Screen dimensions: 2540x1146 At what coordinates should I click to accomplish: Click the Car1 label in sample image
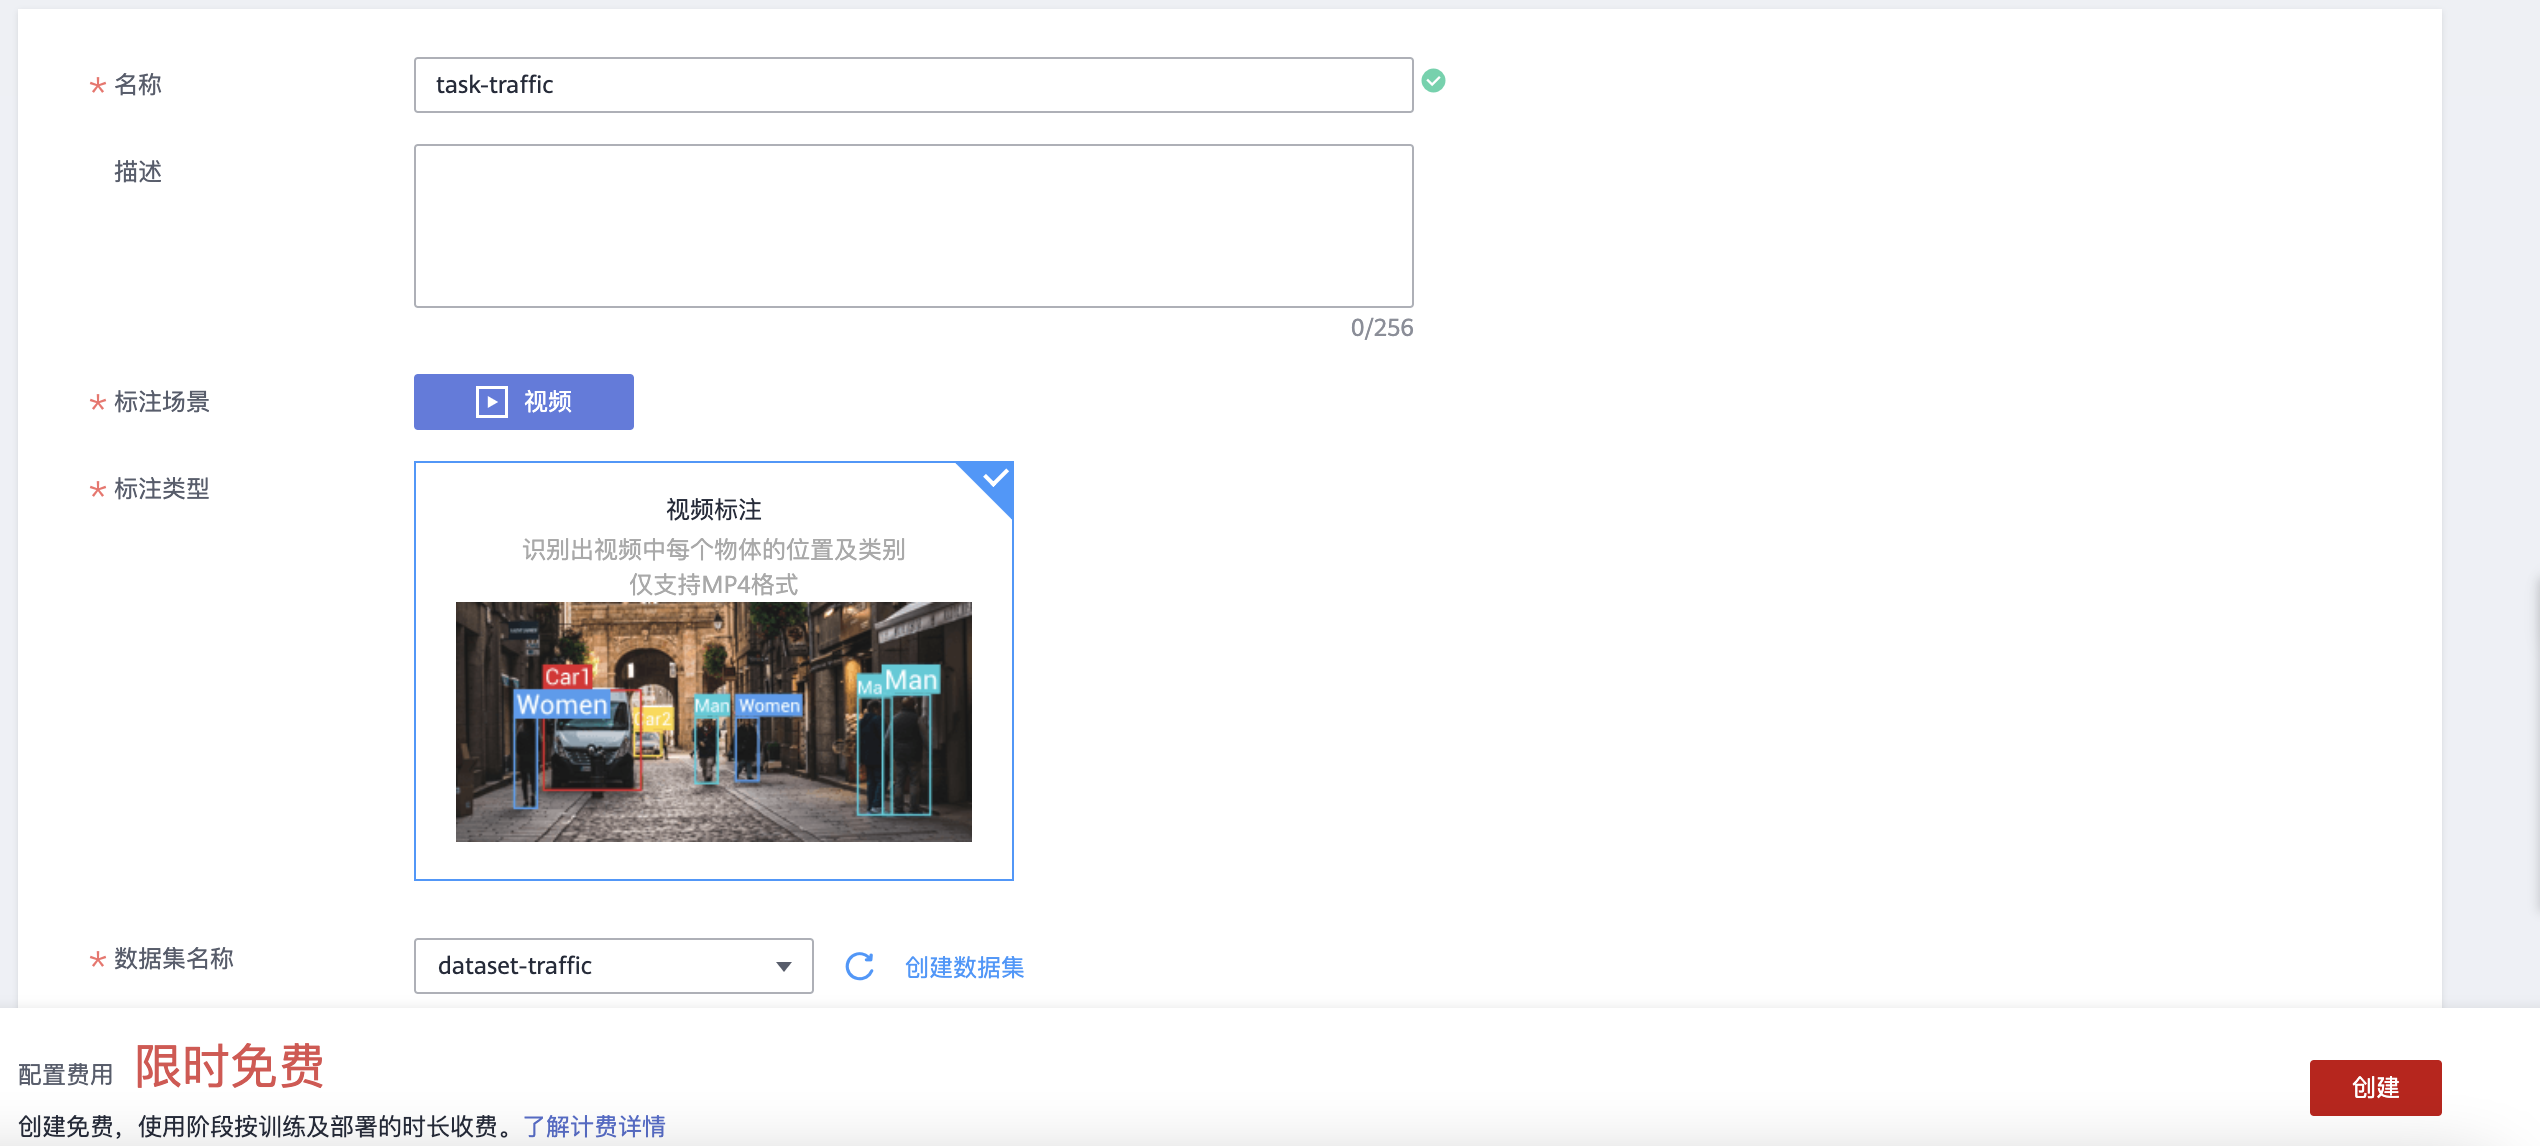(566, 677)
